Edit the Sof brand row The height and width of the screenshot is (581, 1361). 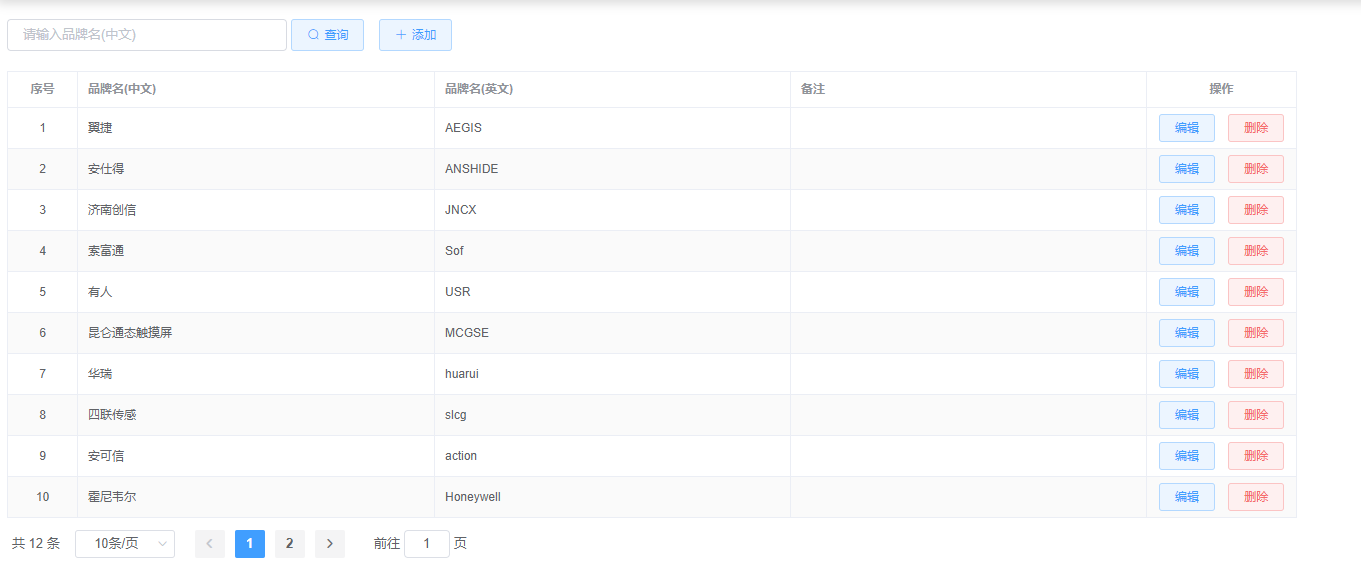click(1186, 251)
